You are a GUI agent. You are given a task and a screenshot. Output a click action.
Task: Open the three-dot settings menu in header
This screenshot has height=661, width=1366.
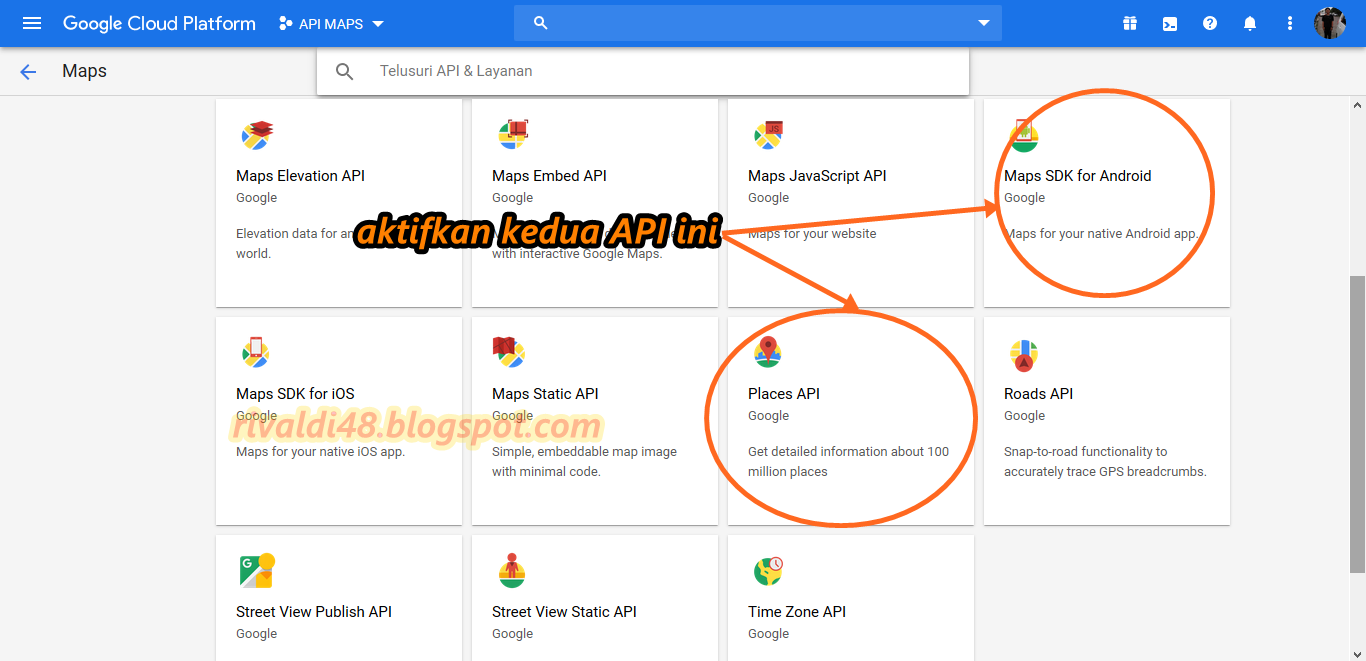coord(1290,23)
